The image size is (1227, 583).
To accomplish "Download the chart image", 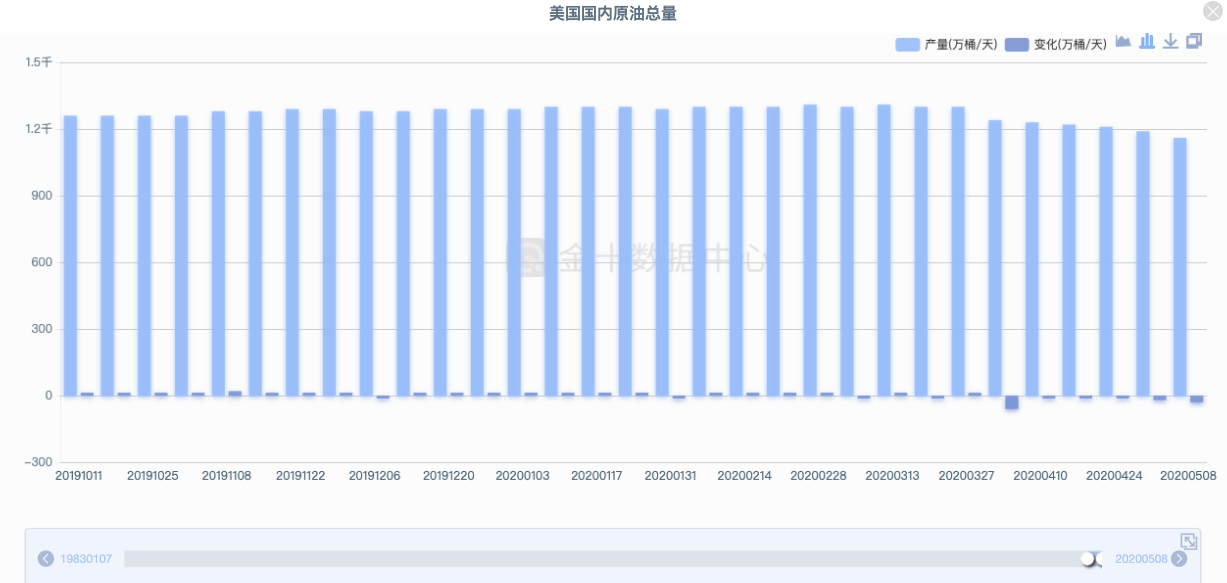I will point(1170,41).
